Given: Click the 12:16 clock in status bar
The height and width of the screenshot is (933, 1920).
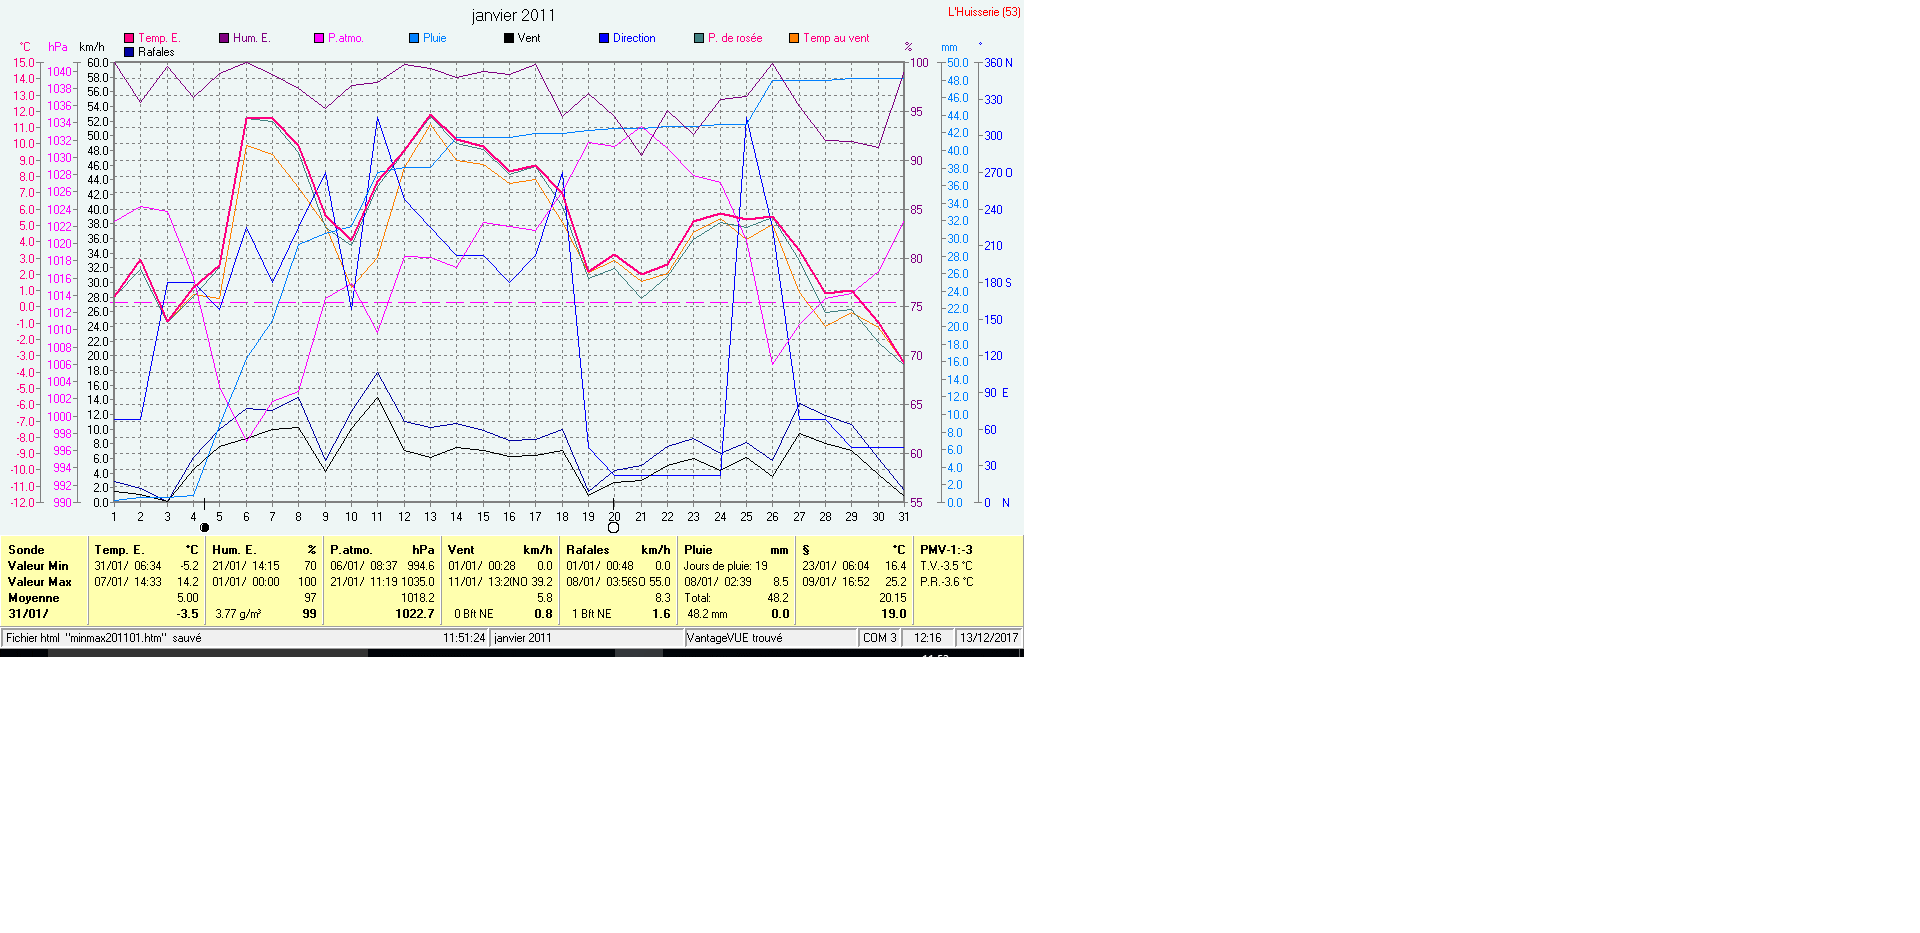Looking at the screenshot, I should [x=928, y=638].
